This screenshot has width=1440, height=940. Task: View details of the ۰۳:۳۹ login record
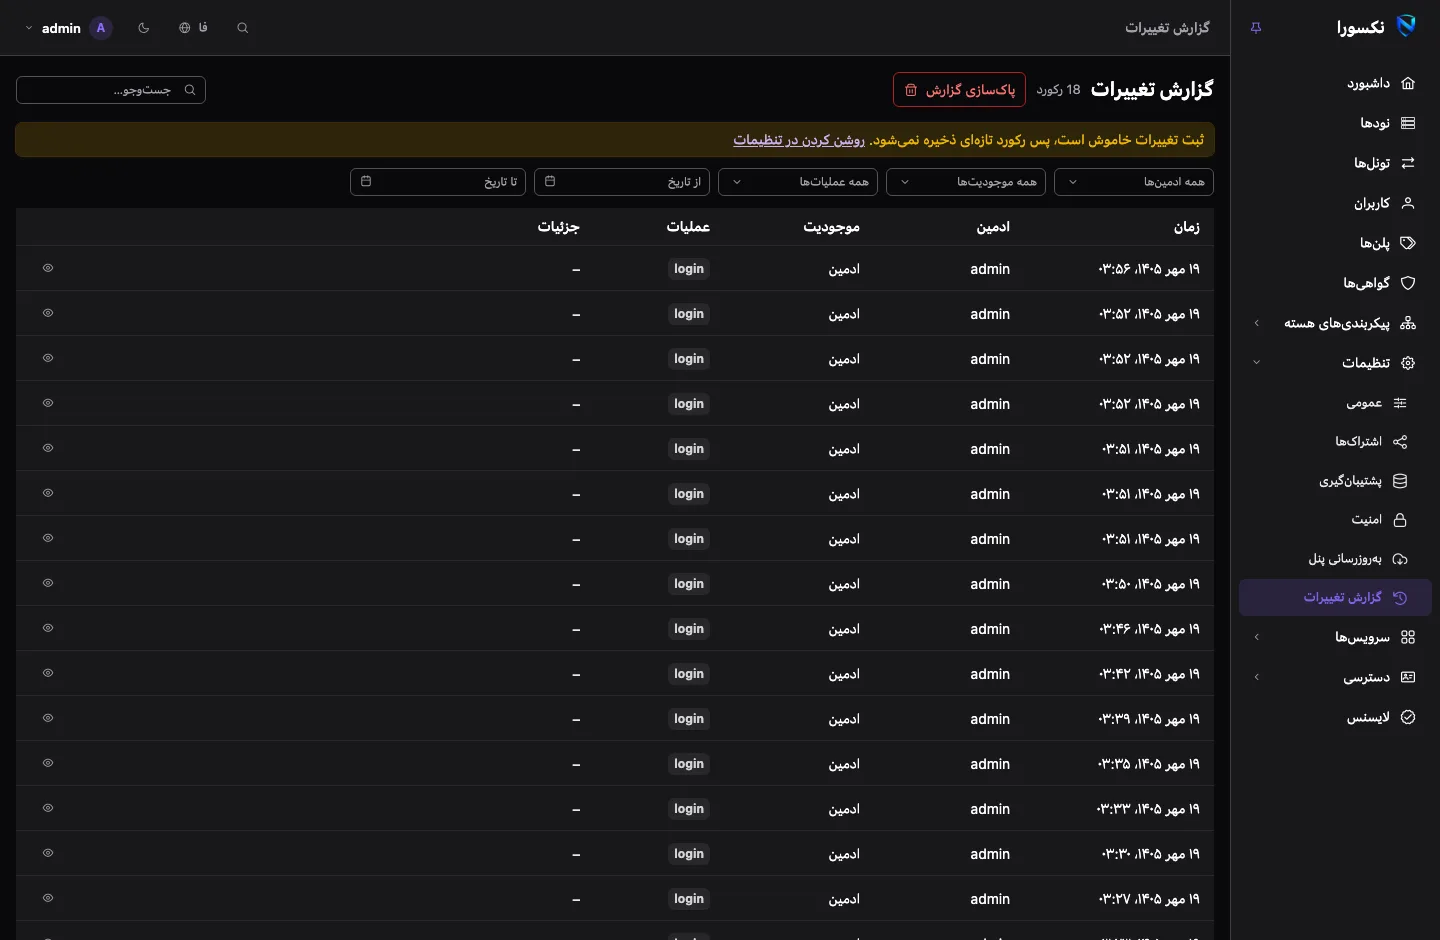coord(48,718)
